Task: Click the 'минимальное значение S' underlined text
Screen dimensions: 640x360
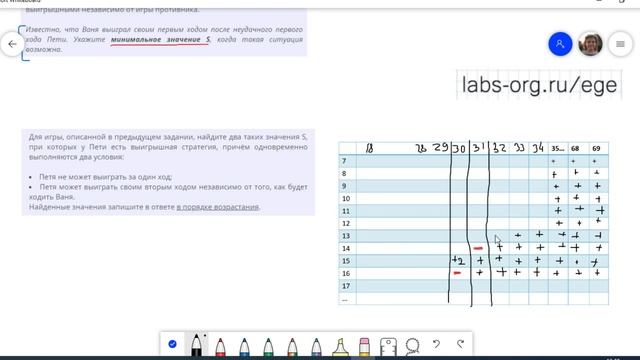Action: click(x=160, y=40)
